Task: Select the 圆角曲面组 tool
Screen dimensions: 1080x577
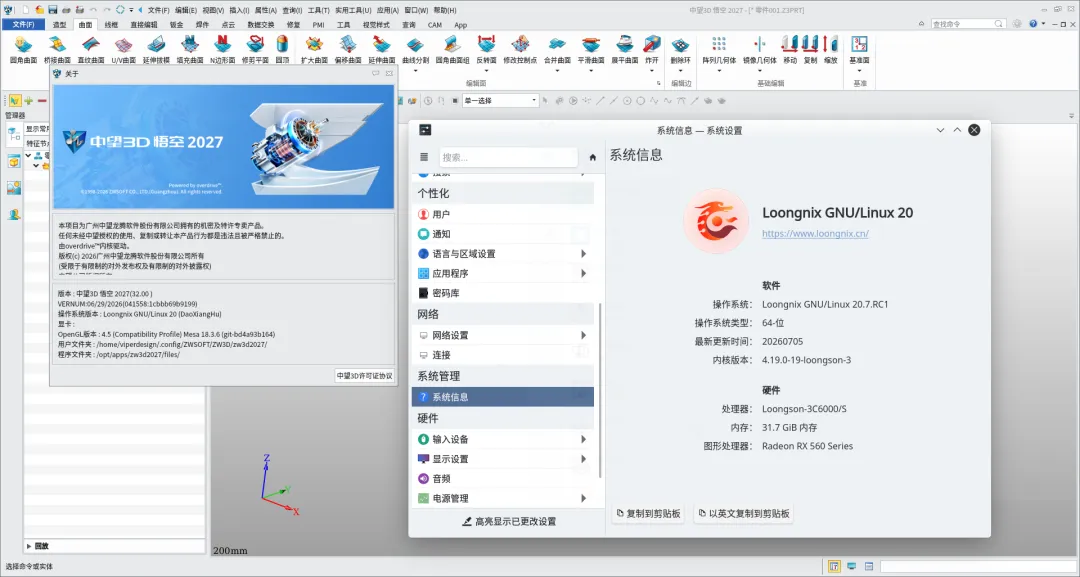Action: [x=453, y=50]
